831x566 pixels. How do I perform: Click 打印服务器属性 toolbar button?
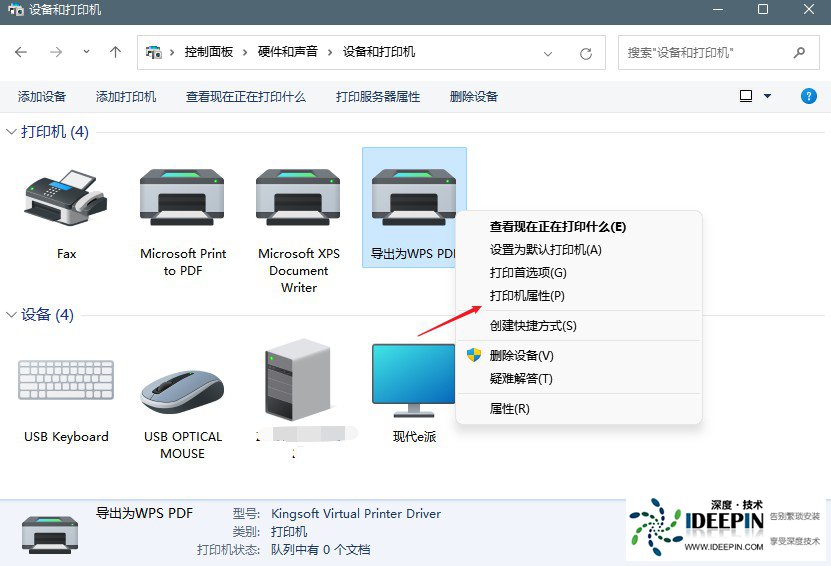(x=378, y=96)
